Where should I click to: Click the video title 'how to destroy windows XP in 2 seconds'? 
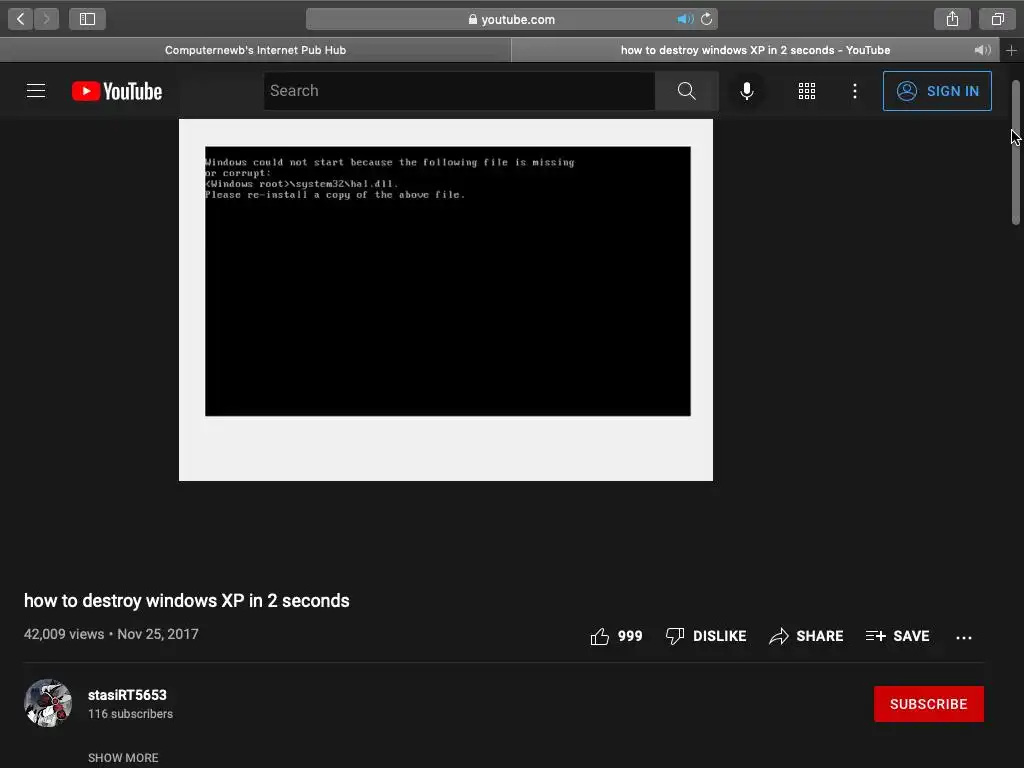(187, 601)
